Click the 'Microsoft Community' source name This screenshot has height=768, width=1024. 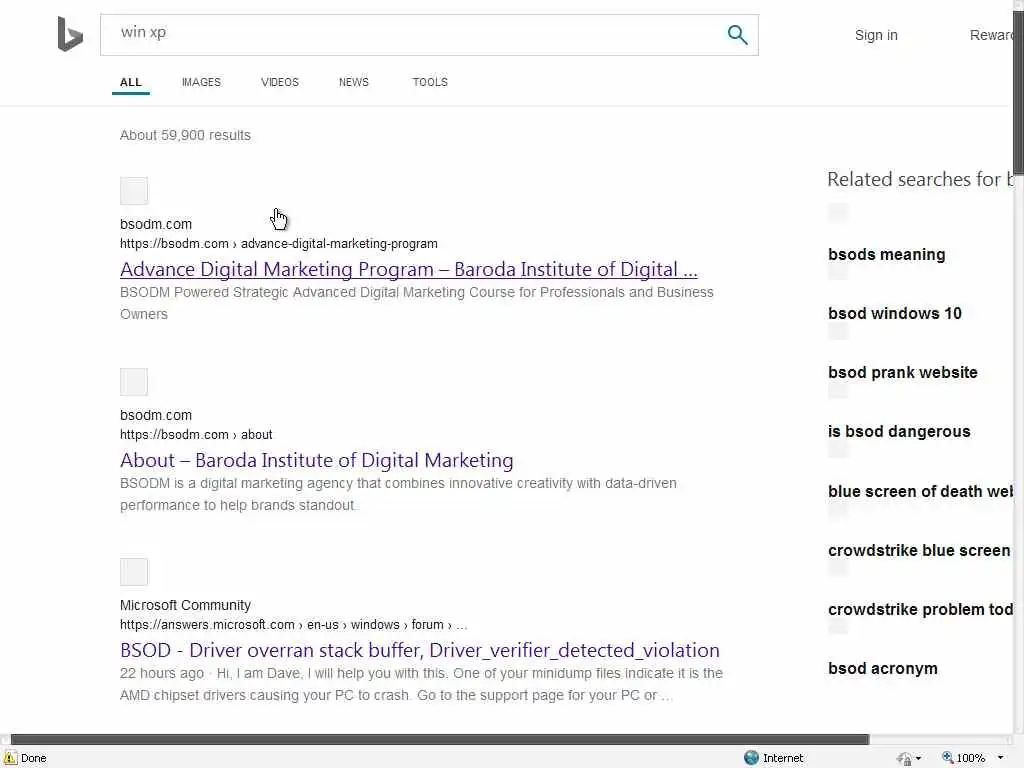(185, 605)
